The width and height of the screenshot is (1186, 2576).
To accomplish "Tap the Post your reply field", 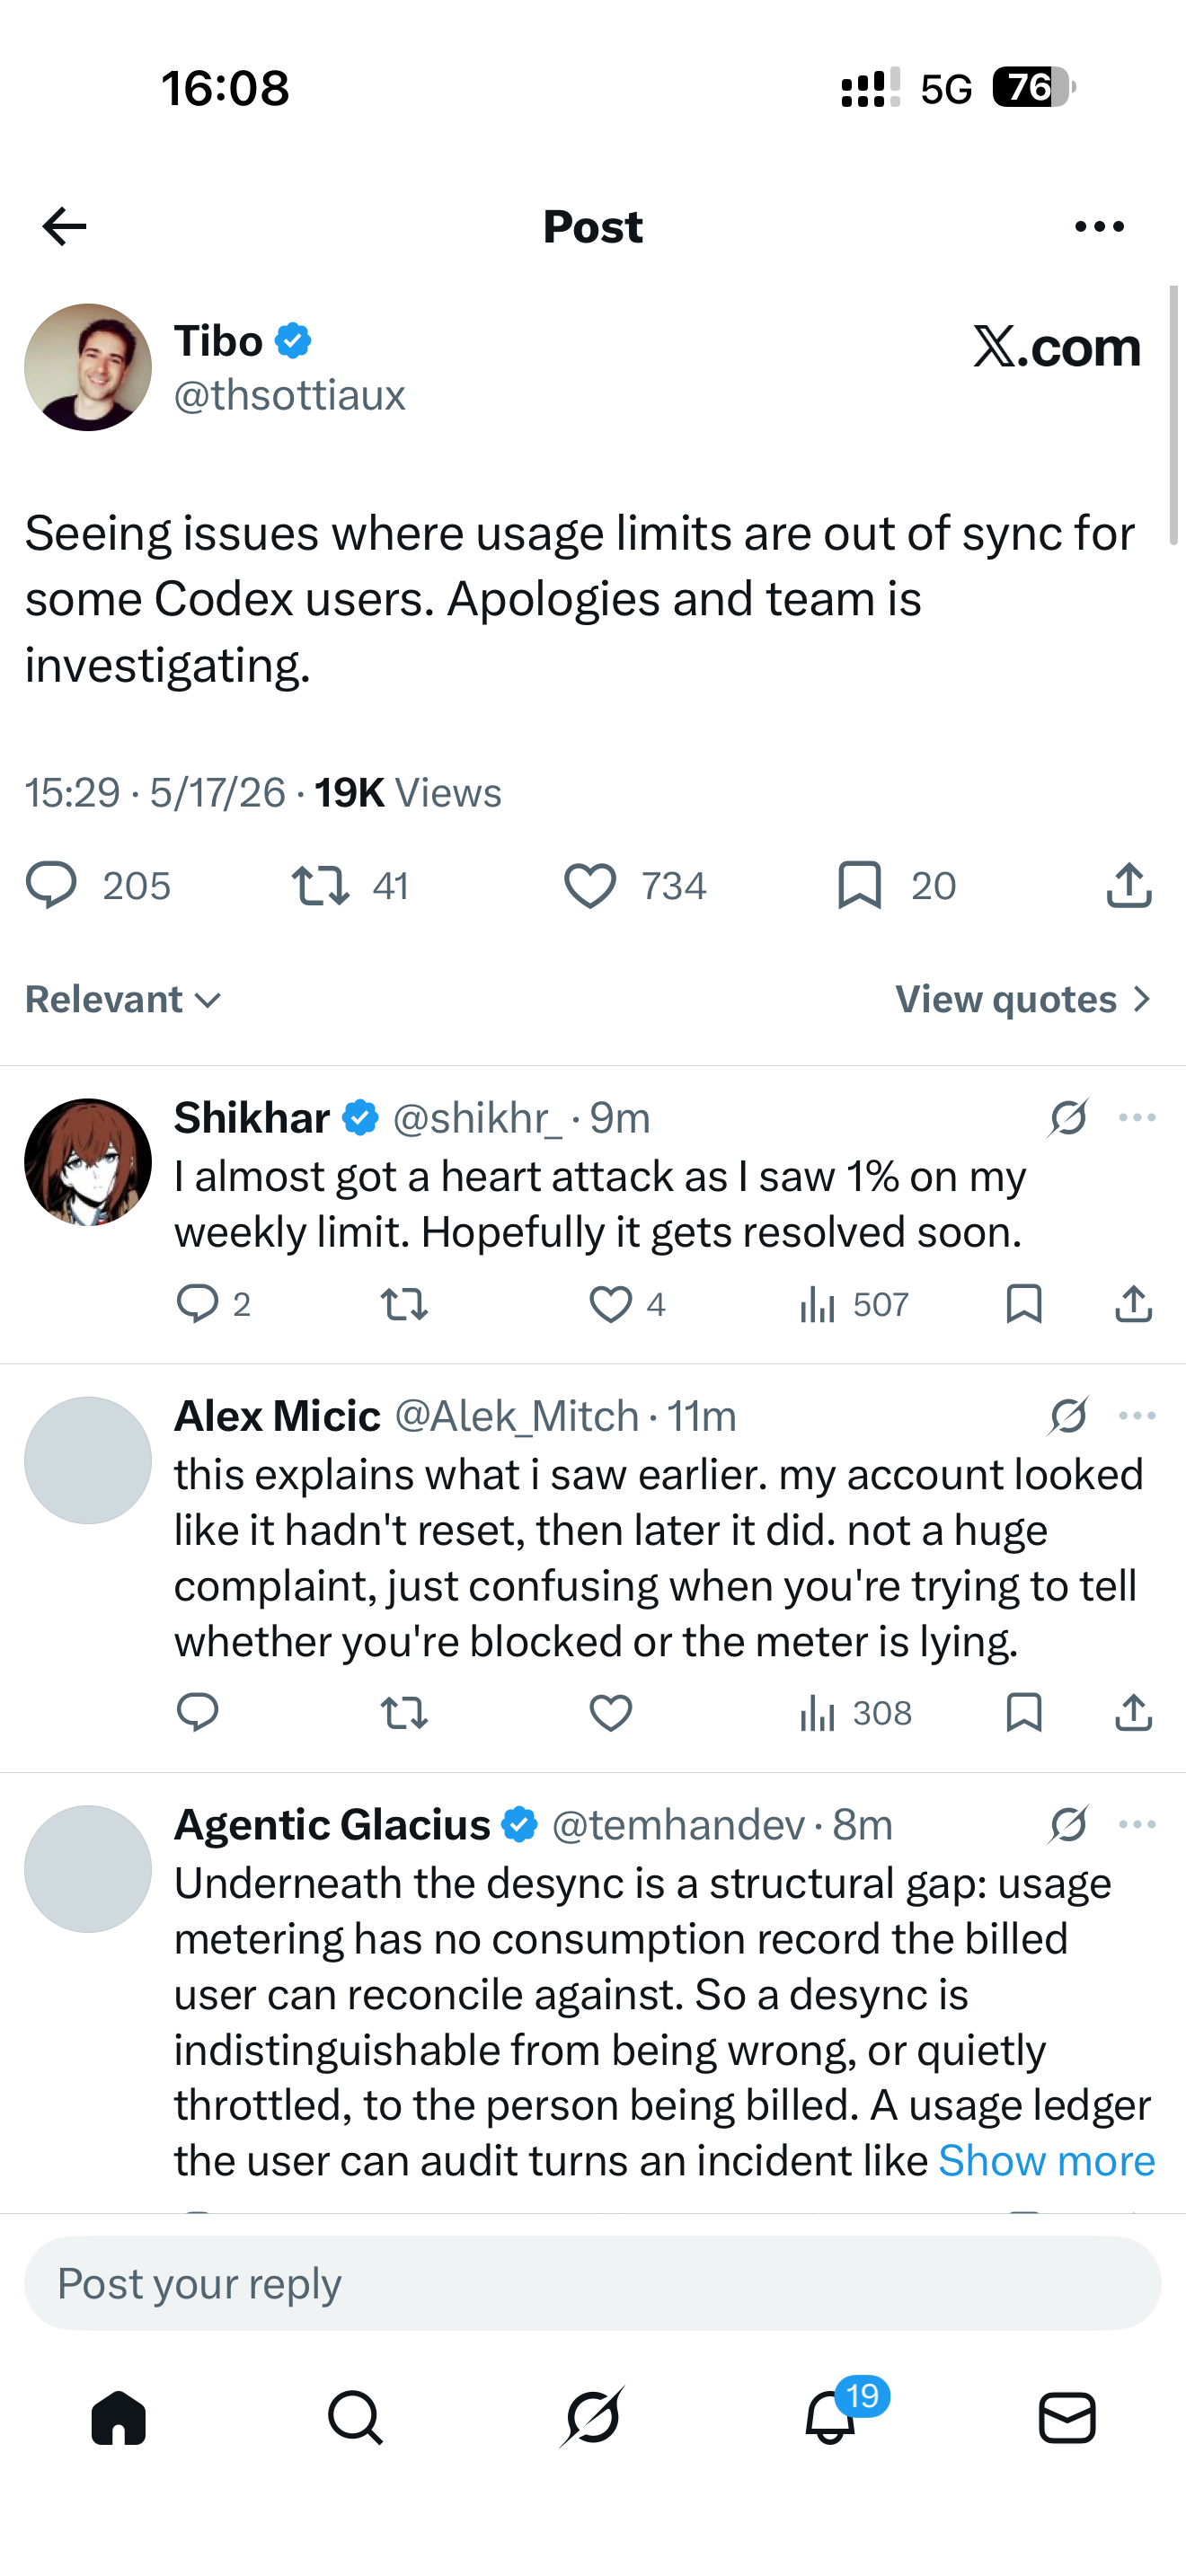I will (x=592, y=2283).
